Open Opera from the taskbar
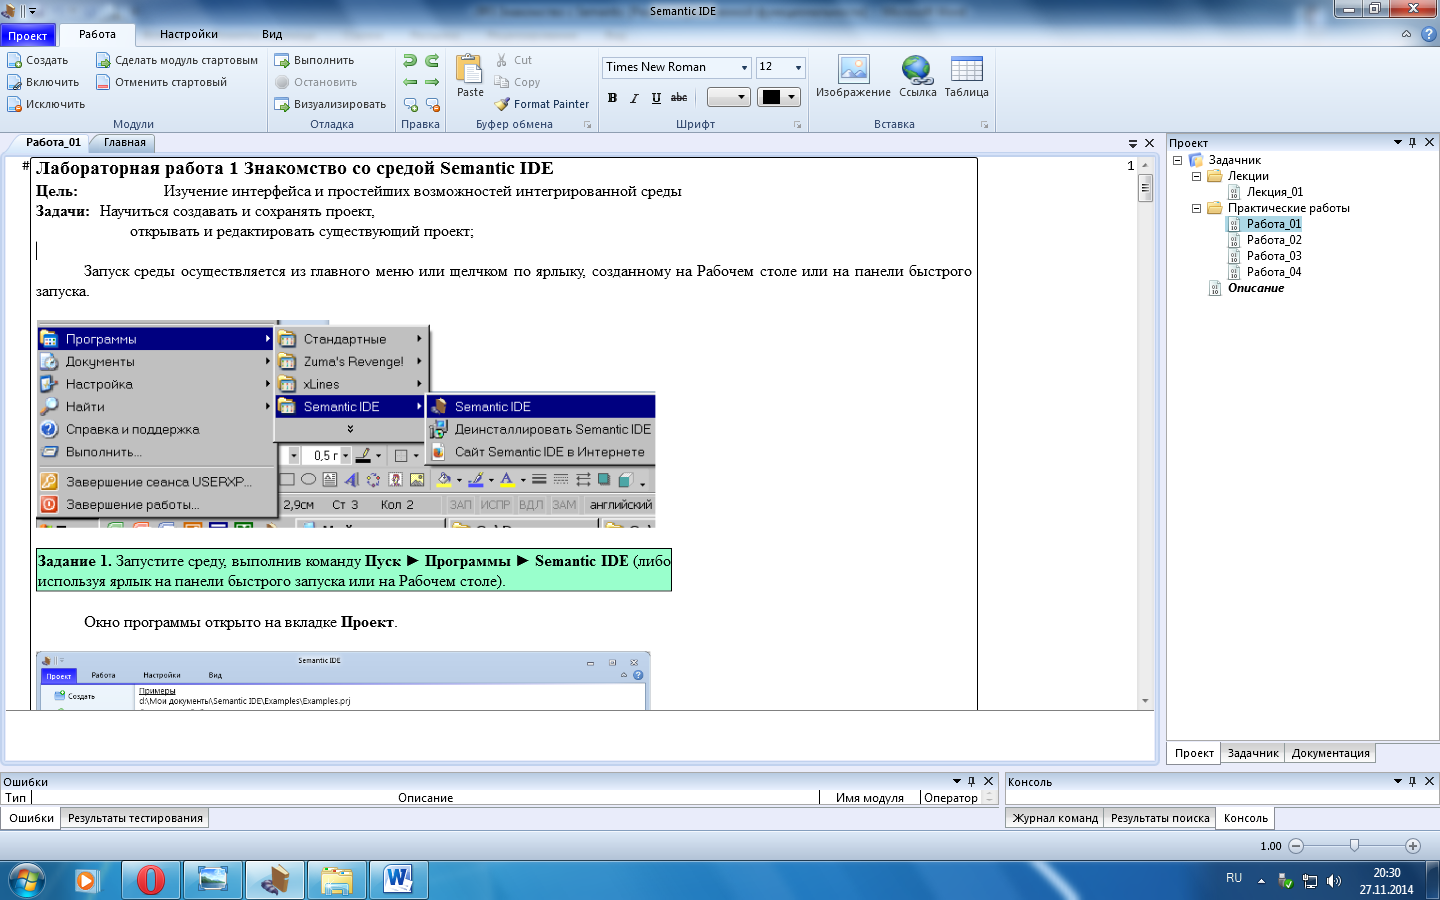This screenshot has height=900, width=1440. pyautogui.click(x=151, y=880)
